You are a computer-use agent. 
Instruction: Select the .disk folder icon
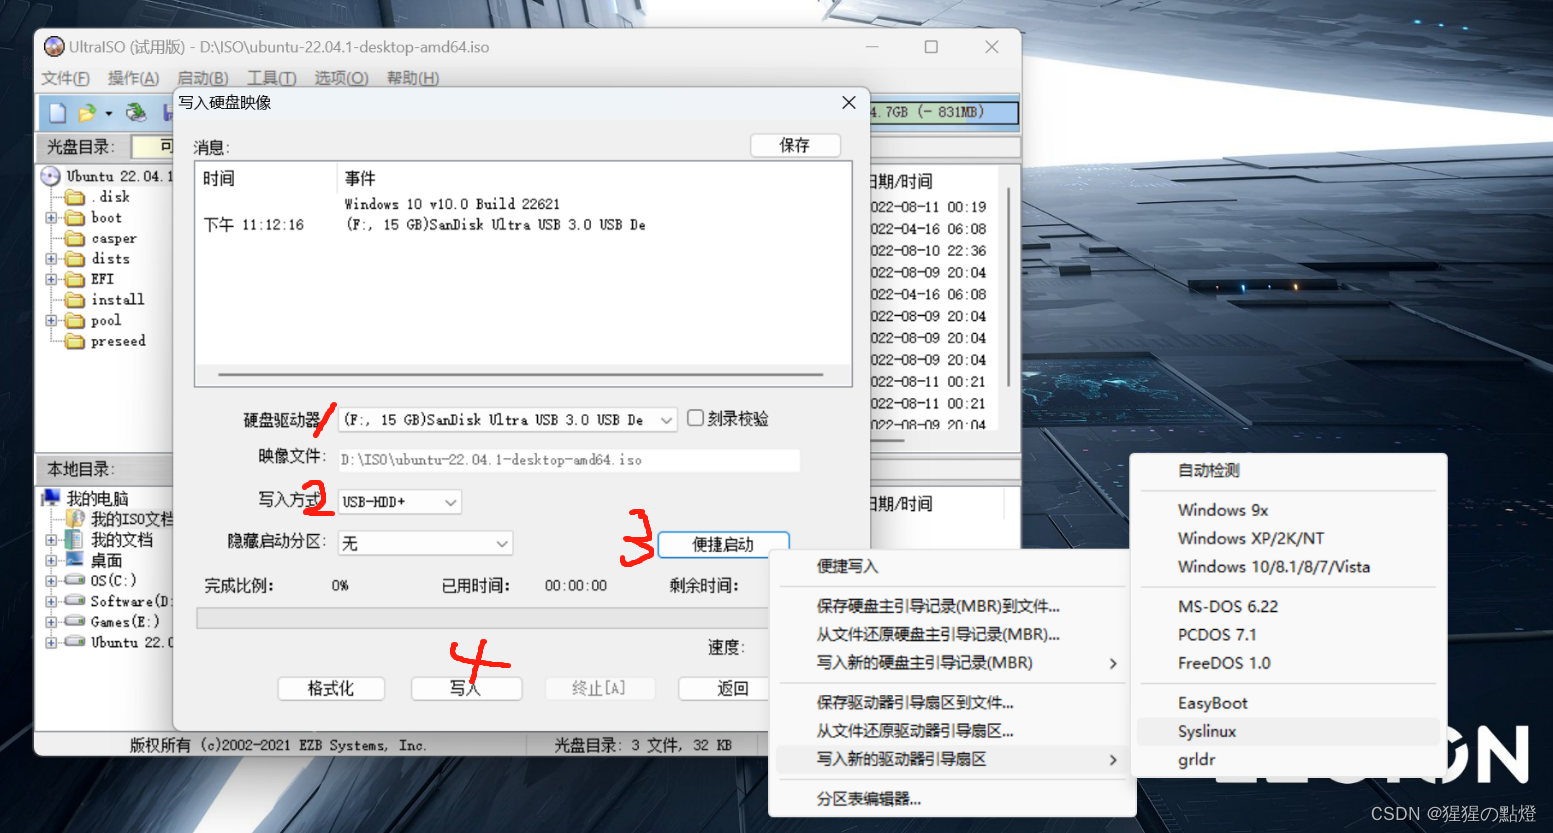click(75, 197)
